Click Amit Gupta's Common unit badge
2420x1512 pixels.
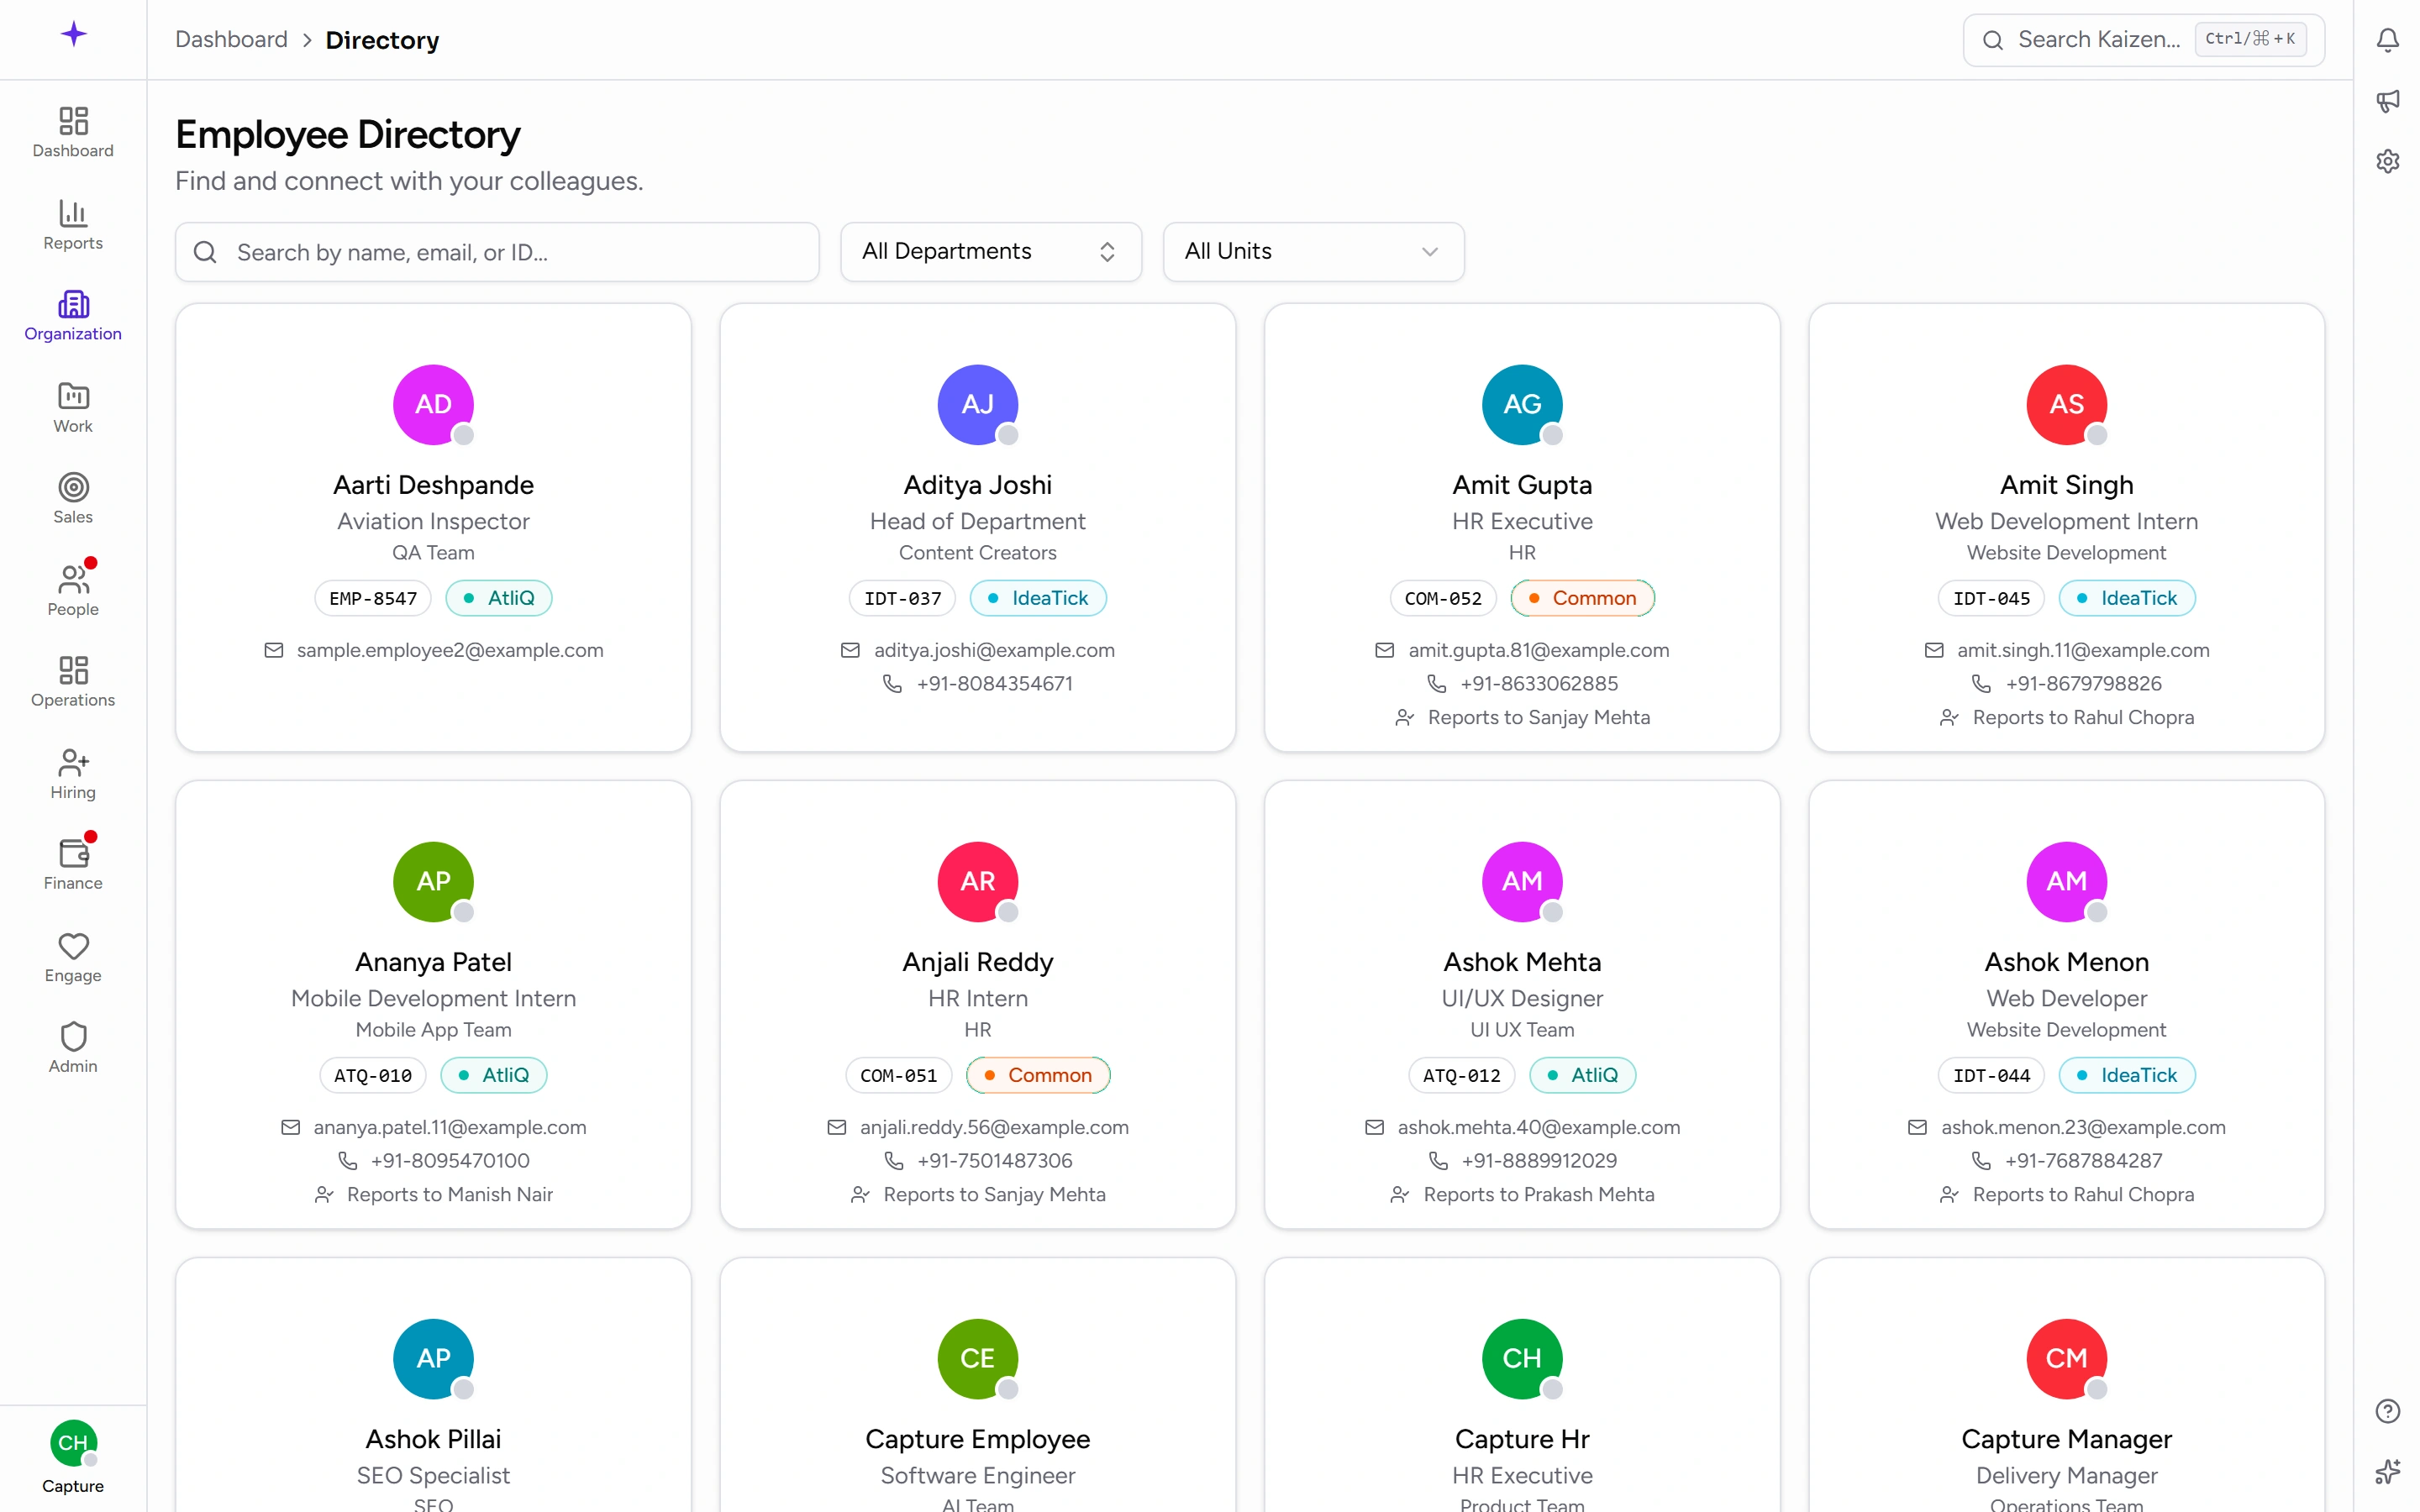1582,598
